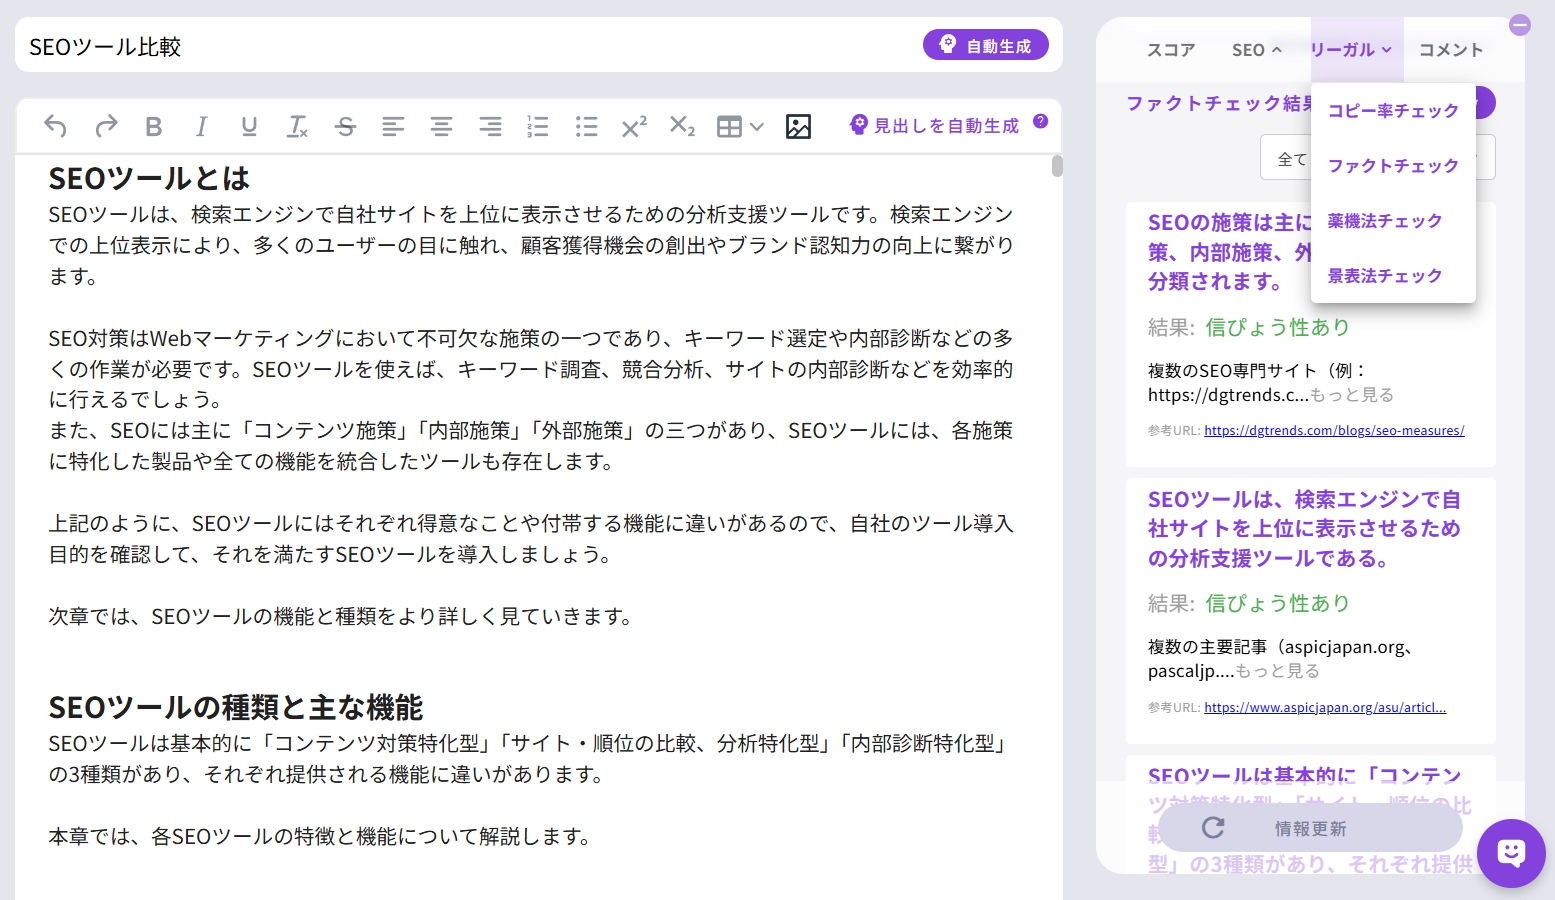The height and width of the screenshot is (900, 1555).
Task: Apply superscript formatting
Action: click(x=633, y=126)
